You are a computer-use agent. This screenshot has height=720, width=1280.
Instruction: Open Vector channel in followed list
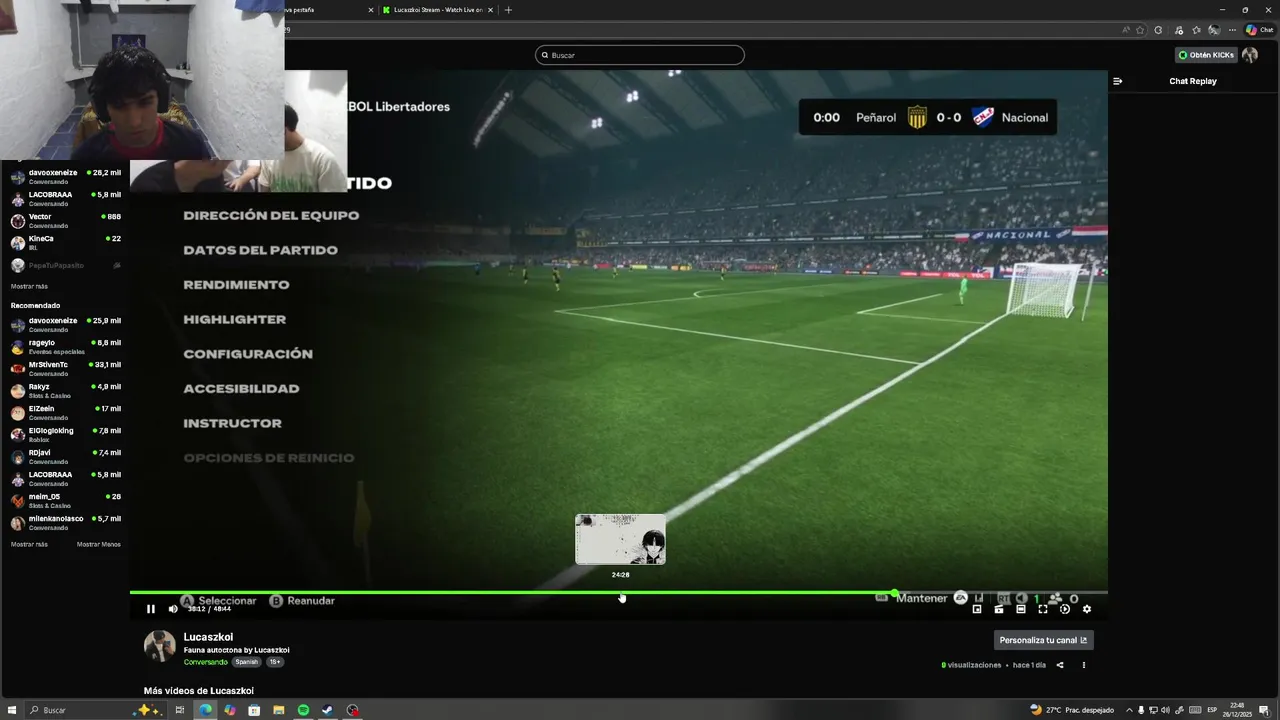pyautogui.click(x=65, y=220)
